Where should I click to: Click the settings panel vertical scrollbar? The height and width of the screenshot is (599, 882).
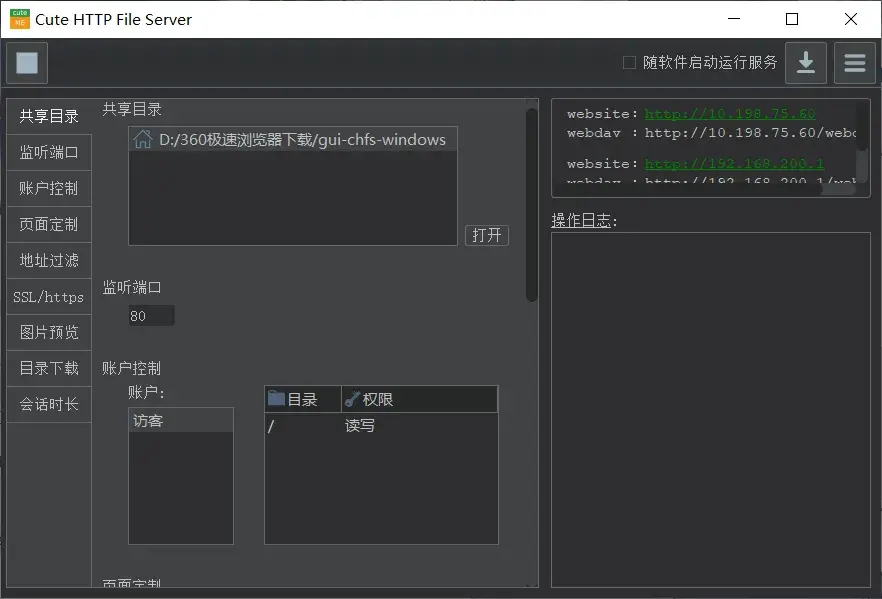coord(532,205)
